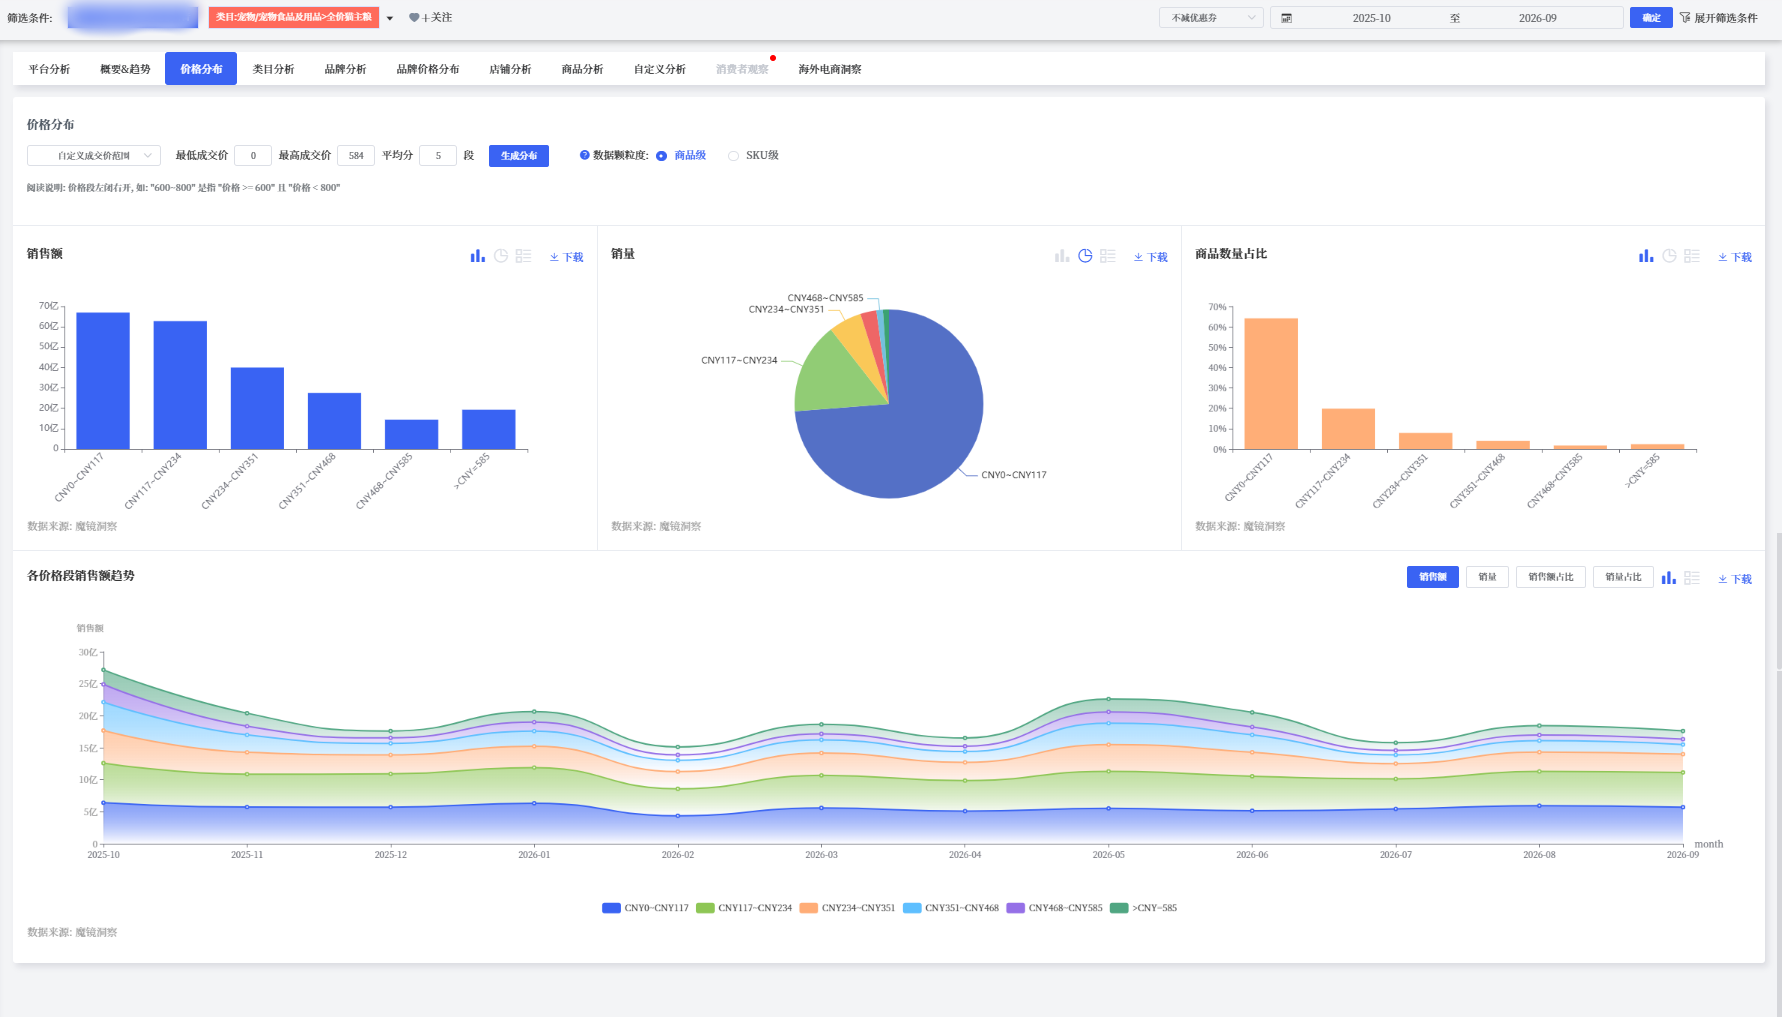The height and width of the screenshot is (1017, 1782).
Task: Select bar chart view in 商品数量占比 panel
Action: pyautogui.click(x=1646, y=256)
